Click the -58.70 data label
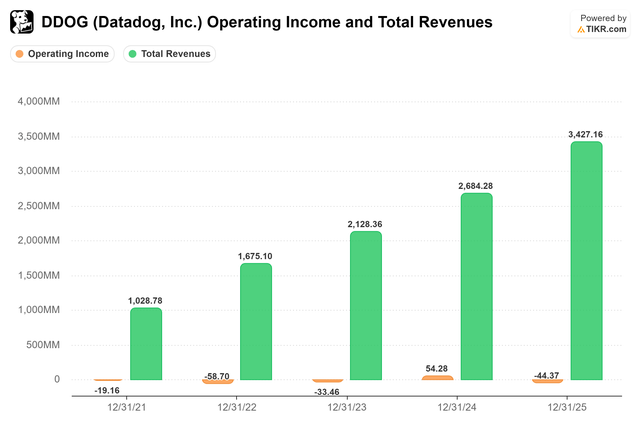Image resolution: width=640 pixels, height=427 pixels. [217, 376]
